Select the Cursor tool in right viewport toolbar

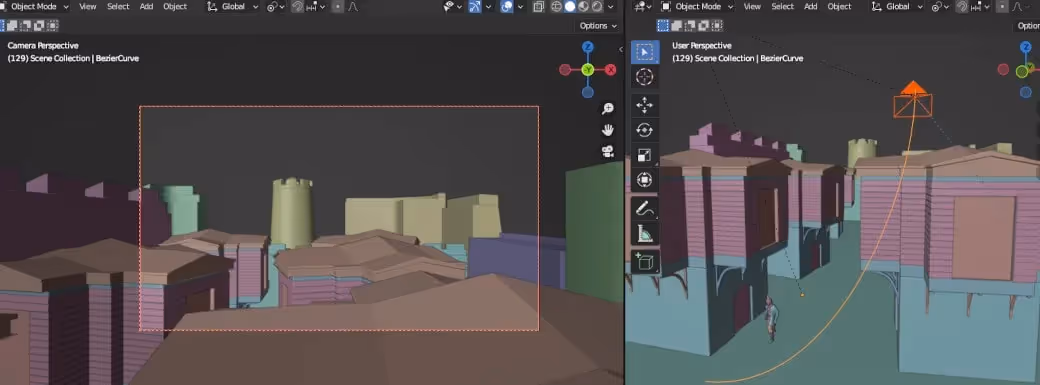(644, 77)
